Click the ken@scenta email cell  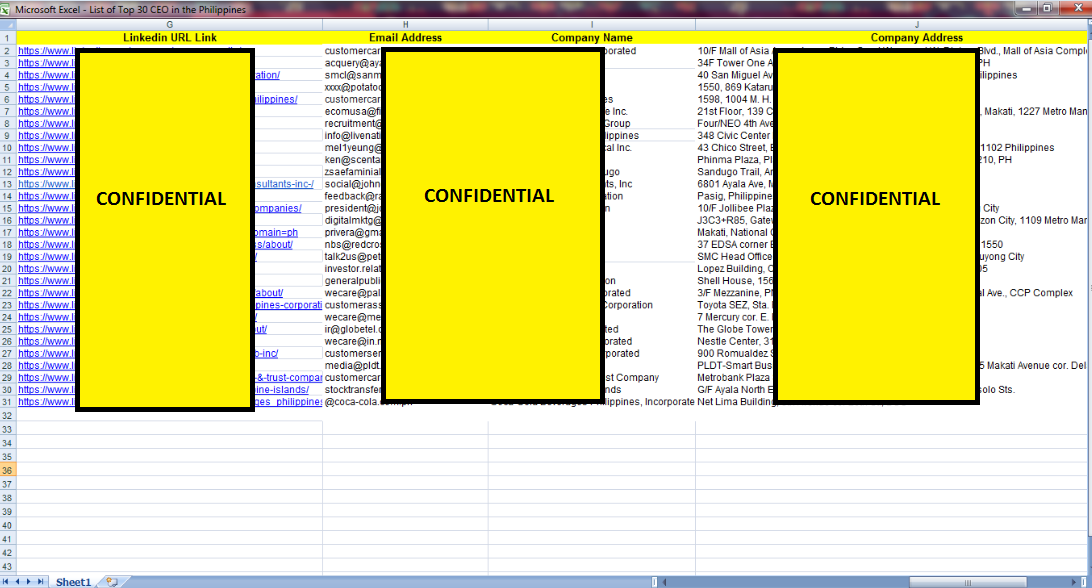353,160
